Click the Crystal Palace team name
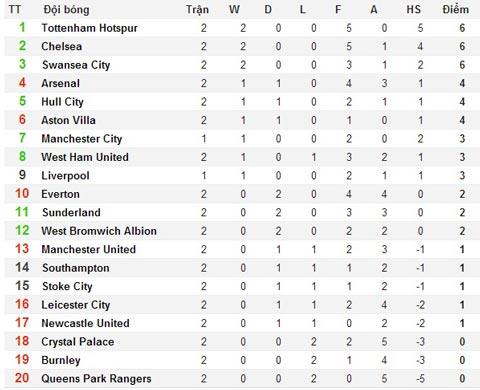Viewport: 480px width, 390px height. click(x=78, y=342)
